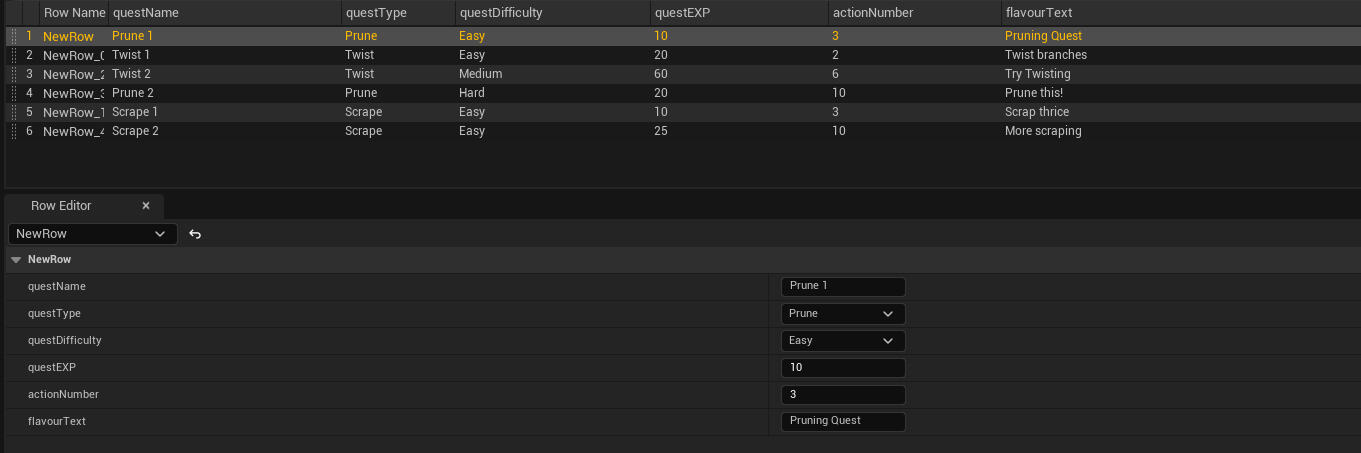Image resolution: width=1361 pixels, height=453 pixels.
Task: Open the questDifficulty Easy dropdown
Action: click(842, 341)
